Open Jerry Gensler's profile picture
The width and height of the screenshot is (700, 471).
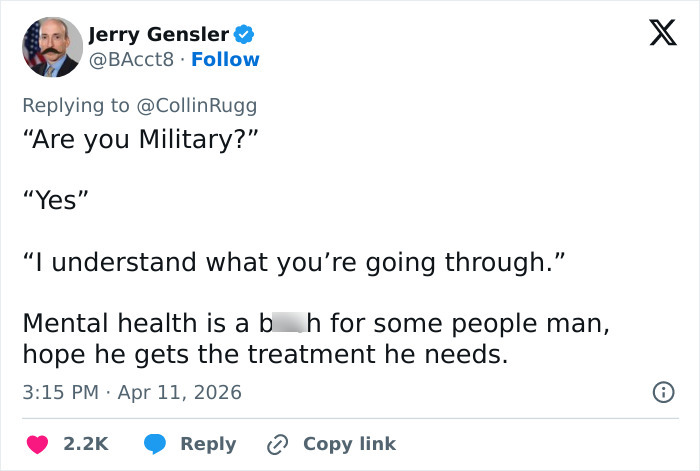click(x=51, y=47)
